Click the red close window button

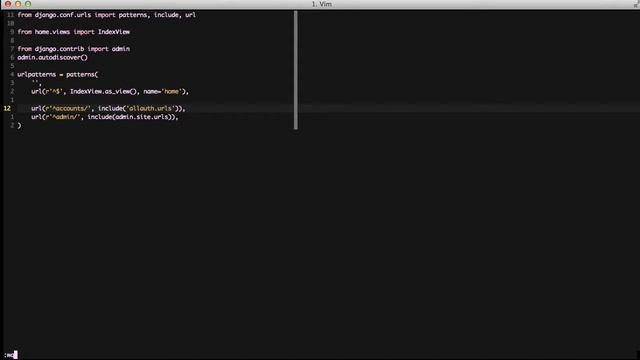point(8,4)
